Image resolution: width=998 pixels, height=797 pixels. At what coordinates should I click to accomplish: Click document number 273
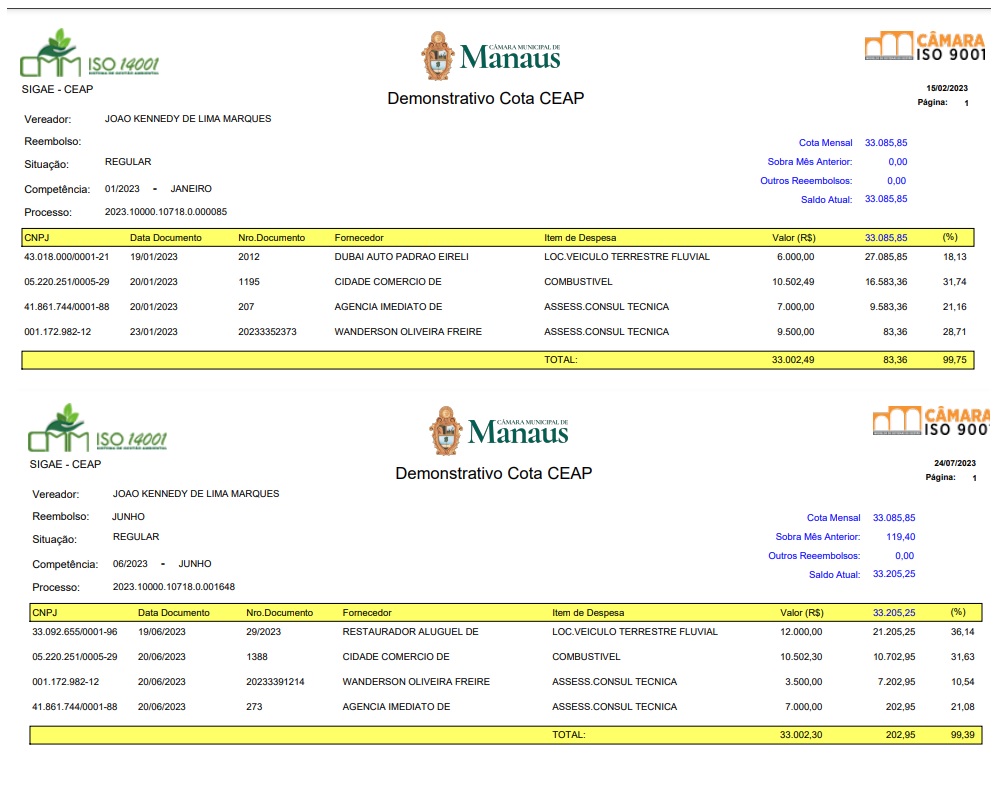coord(254,707)
